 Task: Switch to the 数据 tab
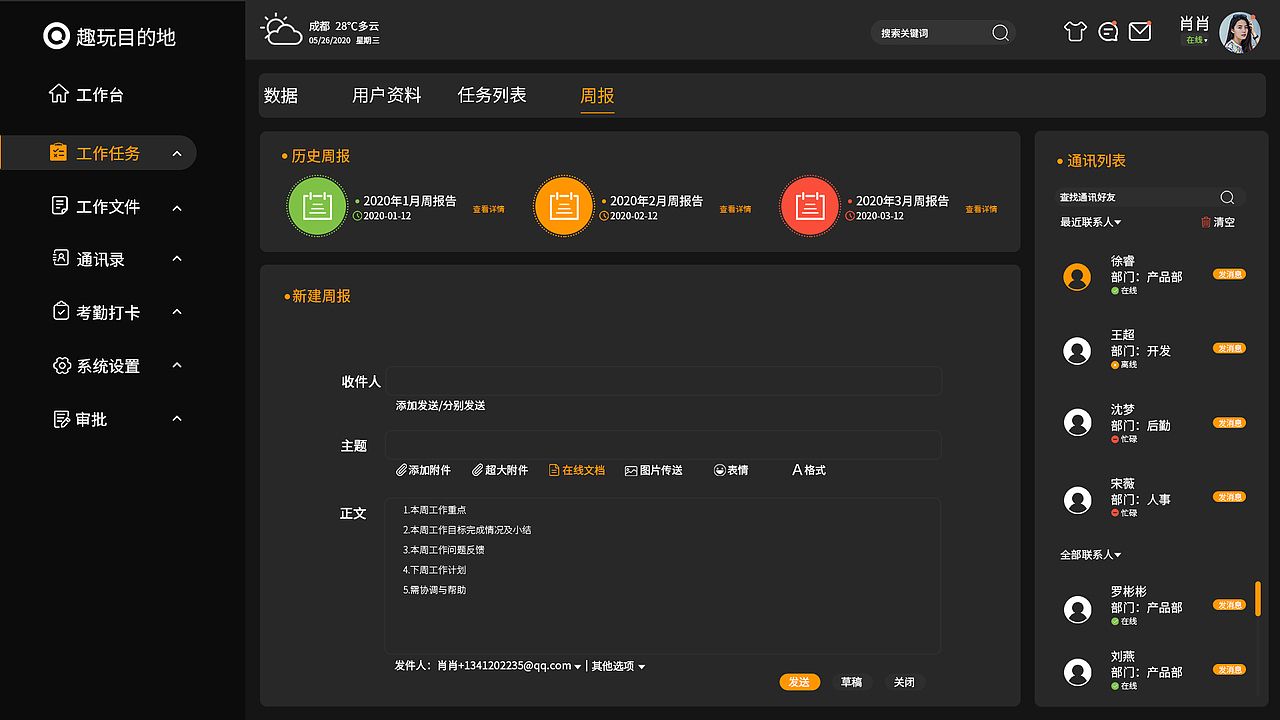coord(281,95)
